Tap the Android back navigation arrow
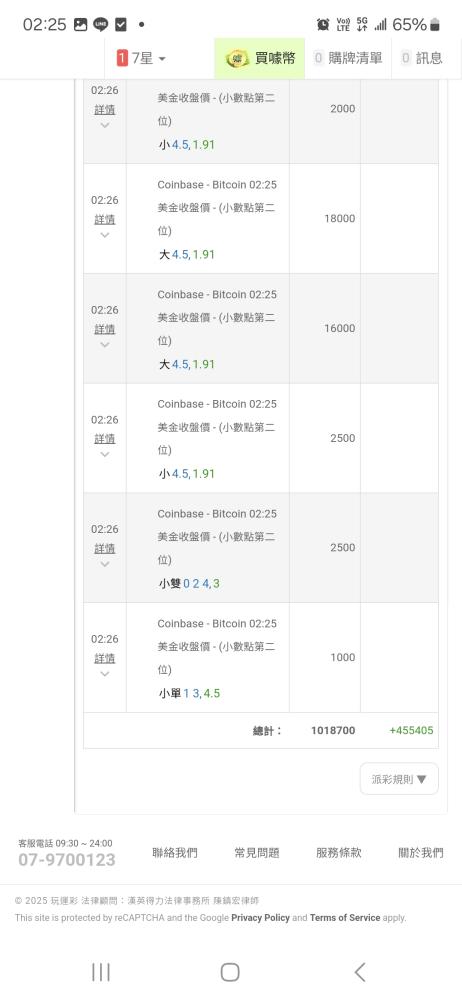Image resolution: width=462 pixels, height=1000 pixels. pyautogui.click(x=360, y=972)
